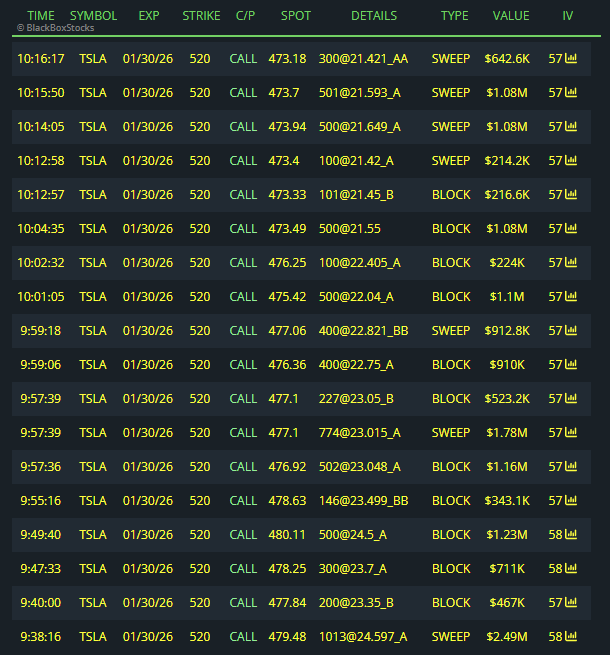The width and height of the screenshot is (610, 655).
Task: Select the 500@21.649_A details cell
Action: click(360, 127)
